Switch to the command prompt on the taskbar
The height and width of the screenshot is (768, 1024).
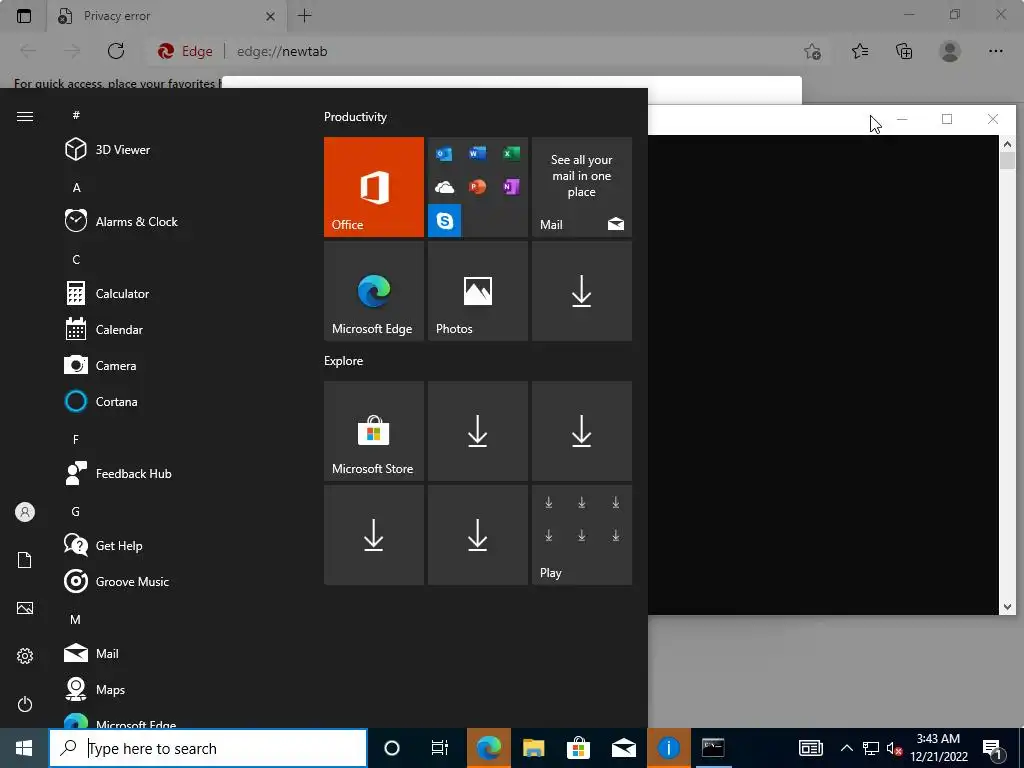tap(713, 748)
